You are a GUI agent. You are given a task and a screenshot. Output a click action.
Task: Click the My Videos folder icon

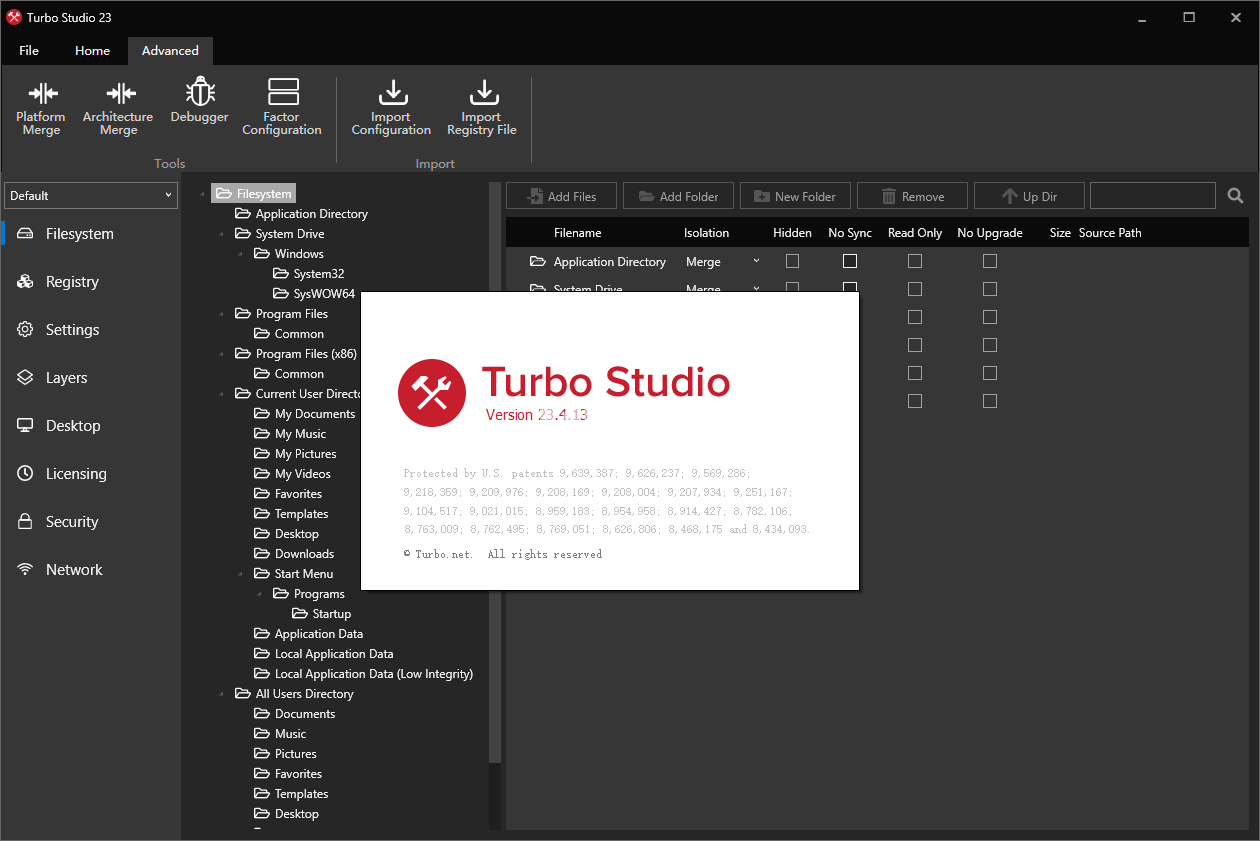(x=262, y=474)
